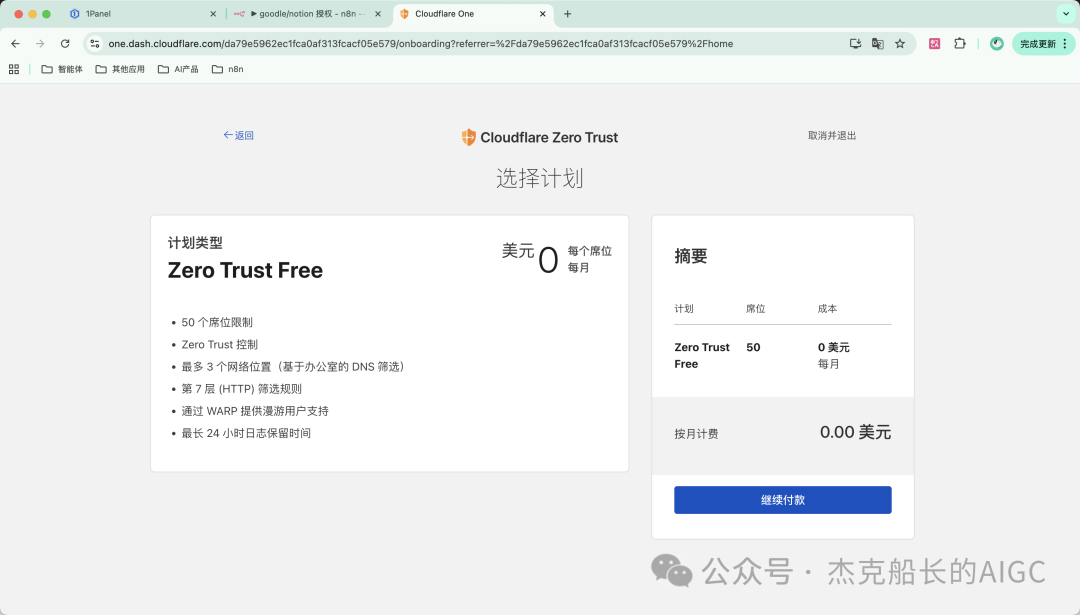The image size is (1080, 615).
Task: Bookmark this page with star icon
Action: (900, 43)
